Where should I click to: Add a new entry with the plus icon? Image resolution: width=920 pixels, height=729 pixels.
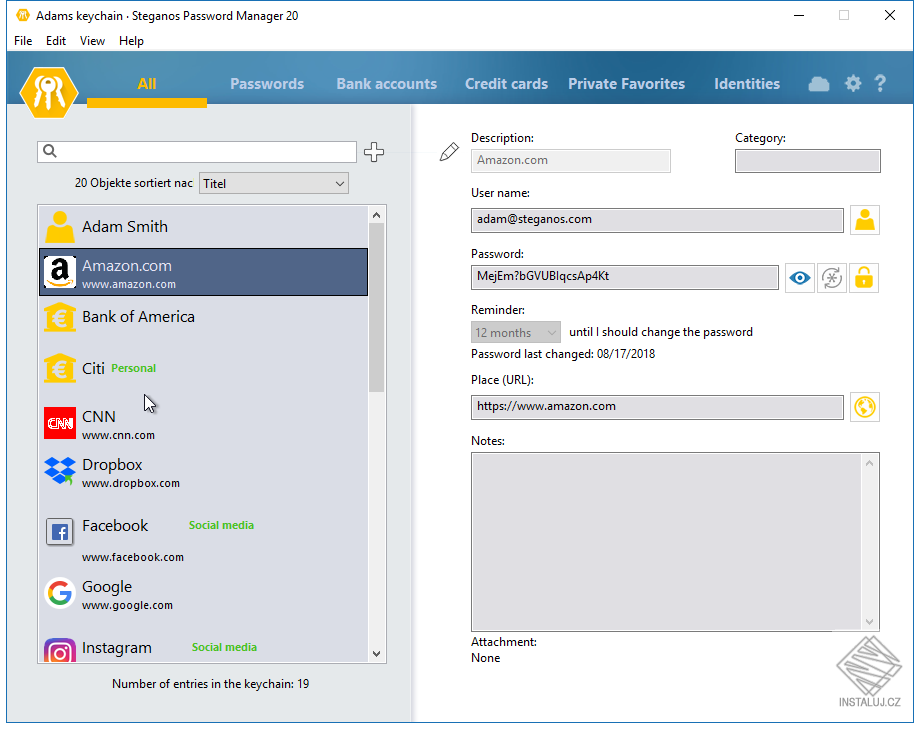point(373,152)
